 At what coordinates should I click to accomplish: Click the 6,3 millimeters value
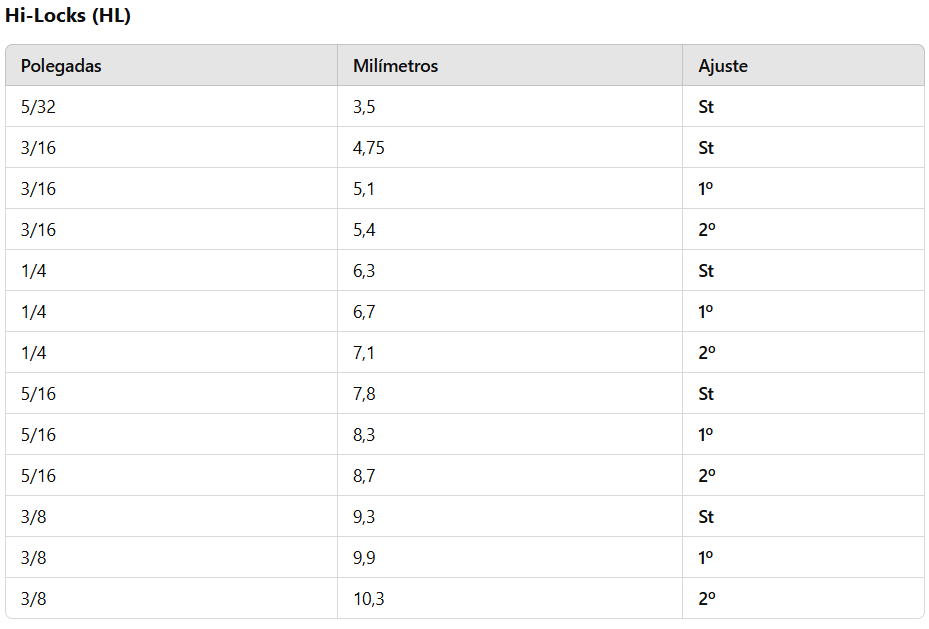point(364,271)
